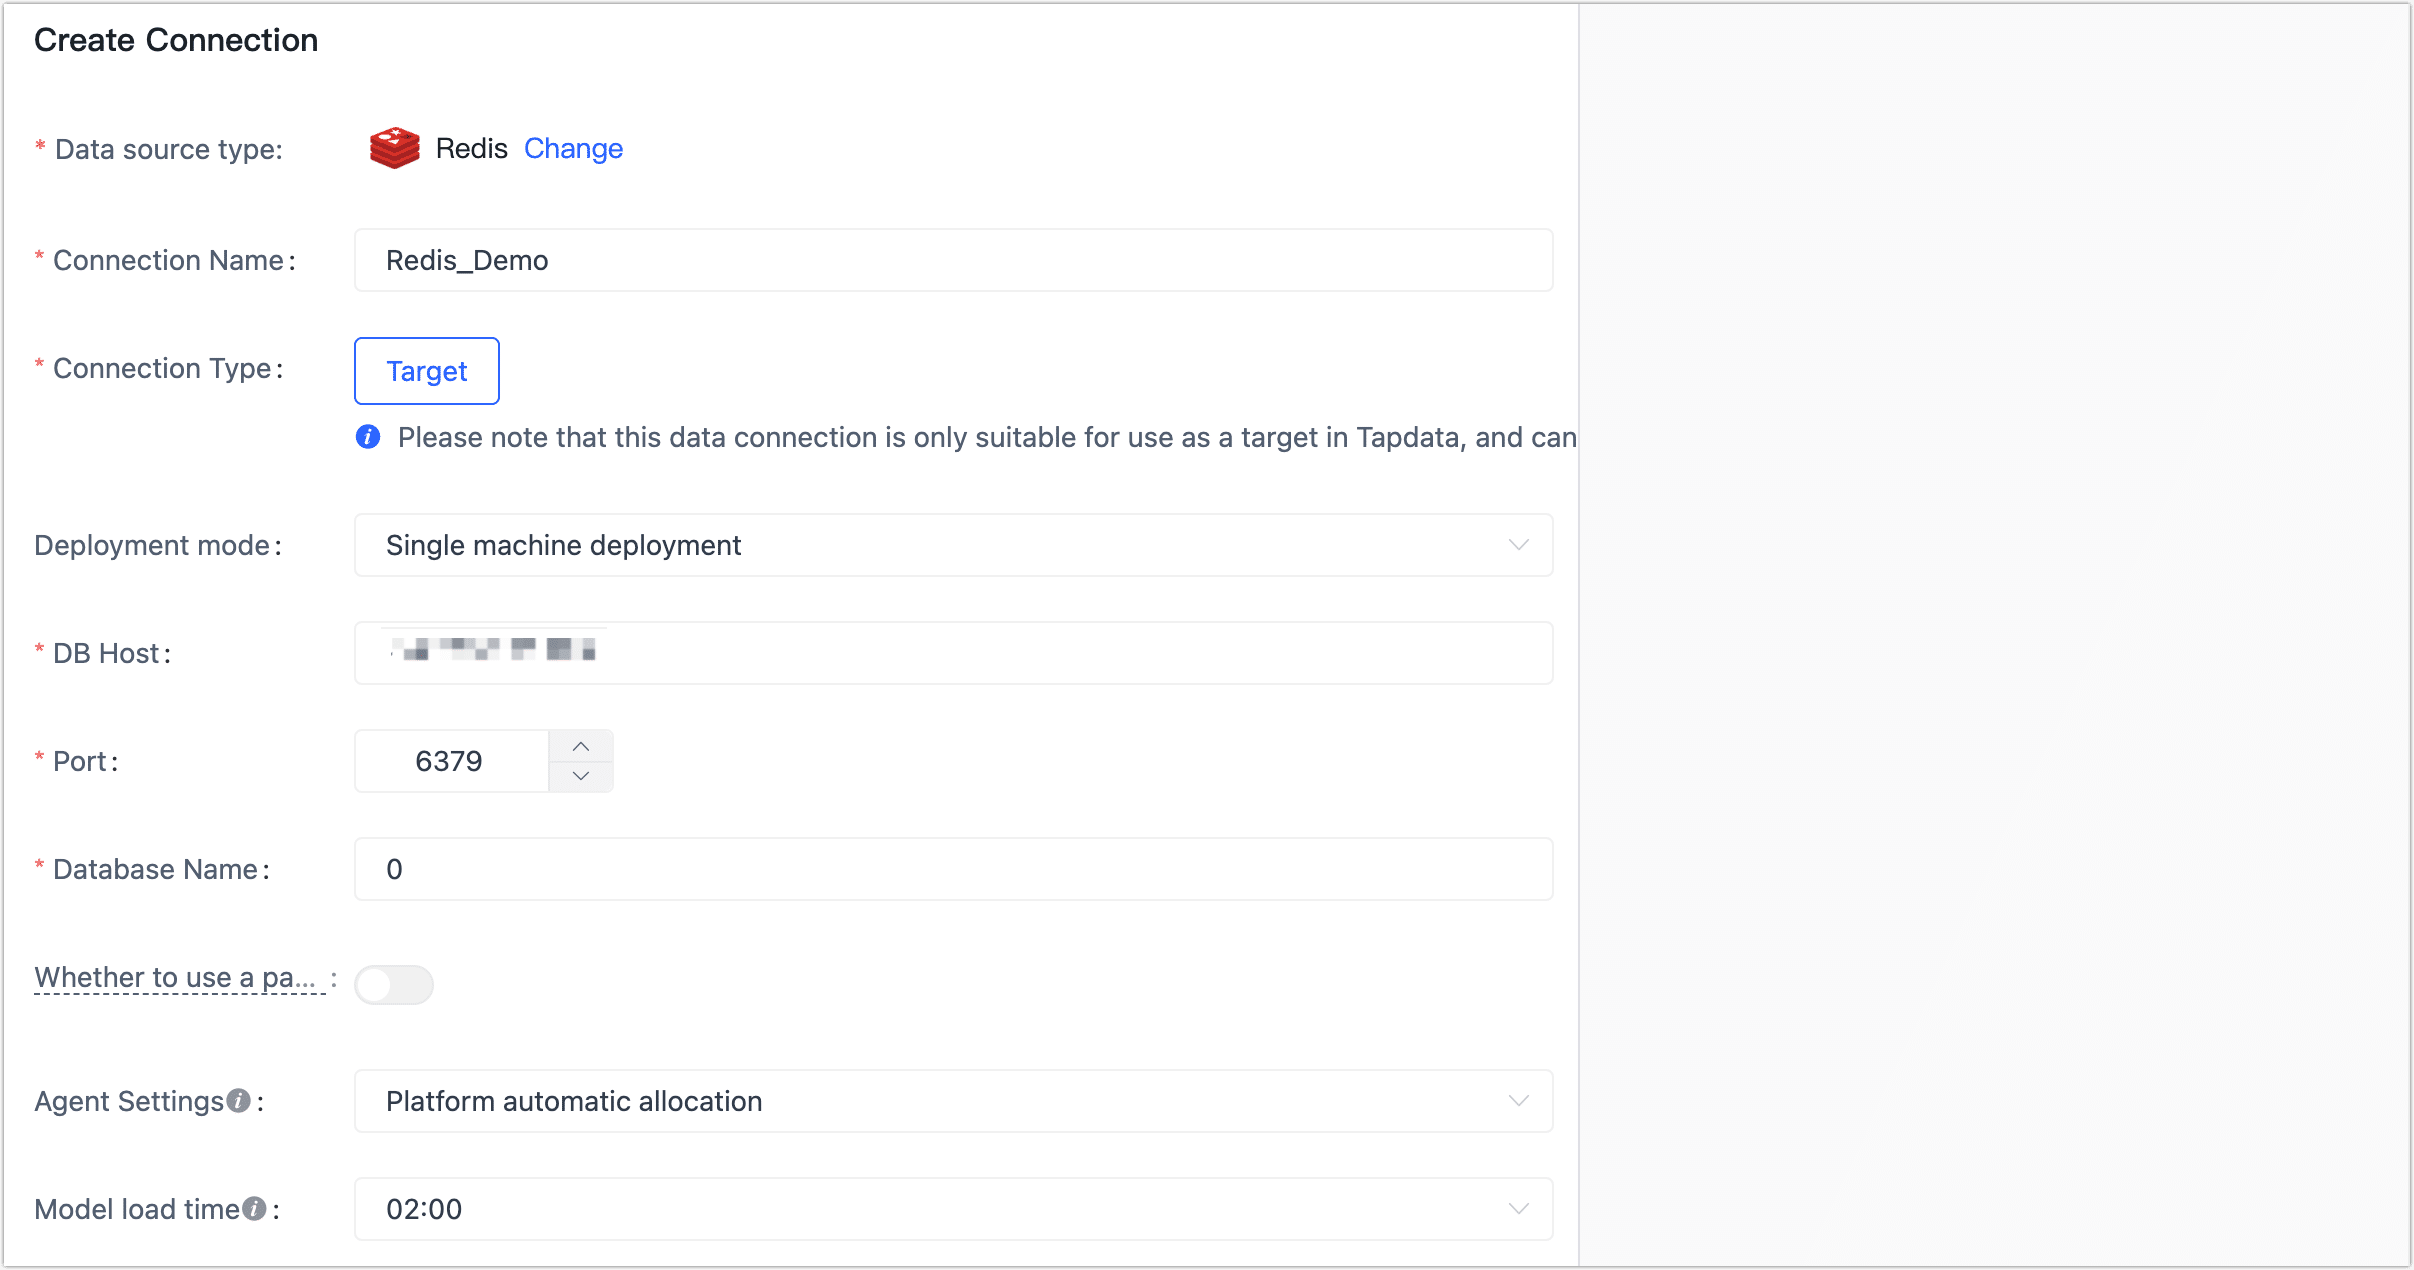Click the DB Host input field
The height and width of the screenshot is (1270, 2414).
[950, 653]
